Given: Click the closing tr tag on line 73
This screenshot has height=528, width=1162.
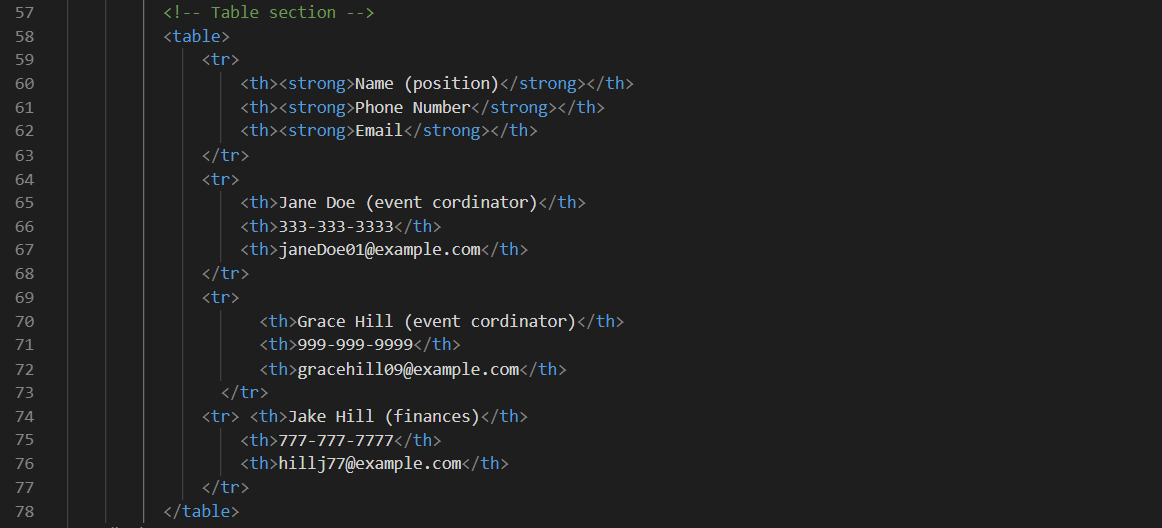Looking at the screenshot, I should (x=244, y=393).
